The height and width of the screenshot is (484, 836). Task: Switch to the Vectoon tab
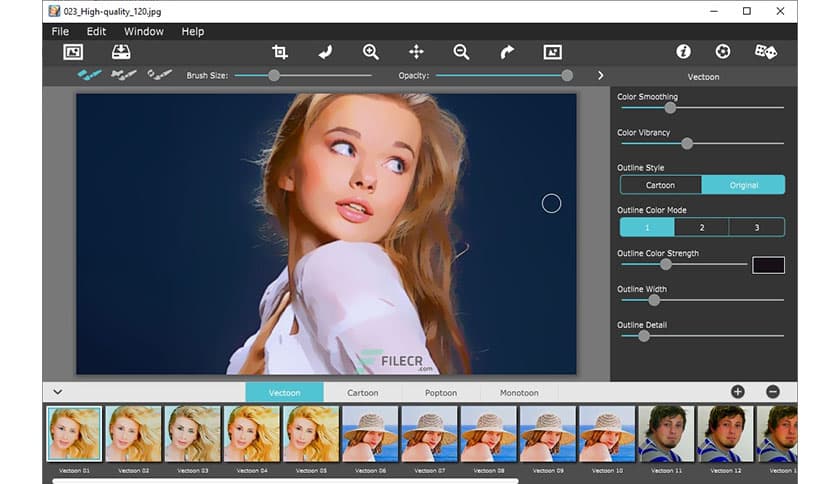pos(284,392)
